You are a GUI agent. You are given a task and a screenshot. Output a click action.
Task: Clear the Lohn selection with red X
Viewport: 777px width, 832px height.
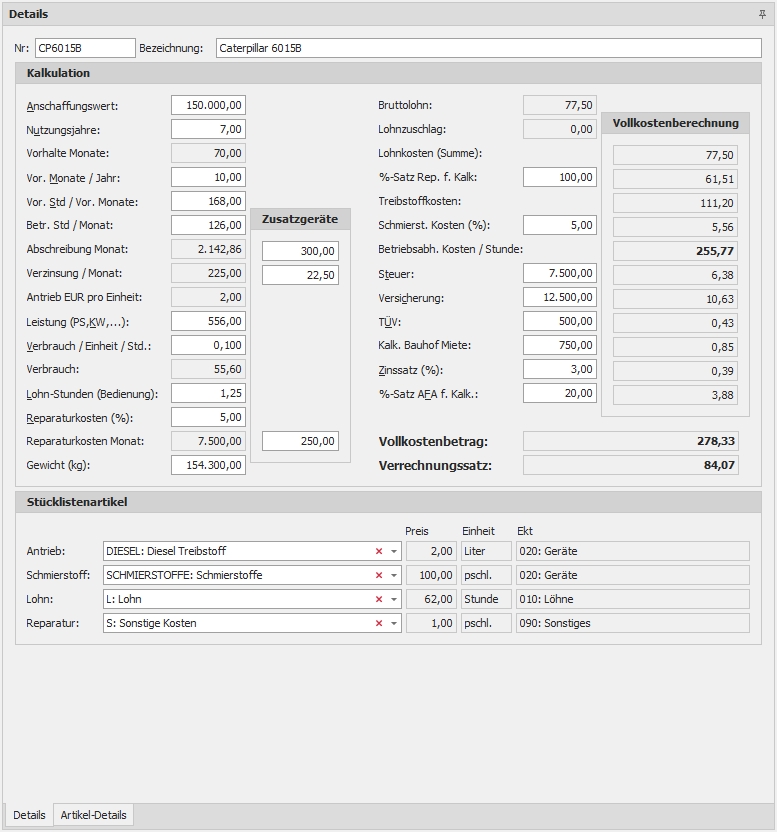tap(379, 599)
